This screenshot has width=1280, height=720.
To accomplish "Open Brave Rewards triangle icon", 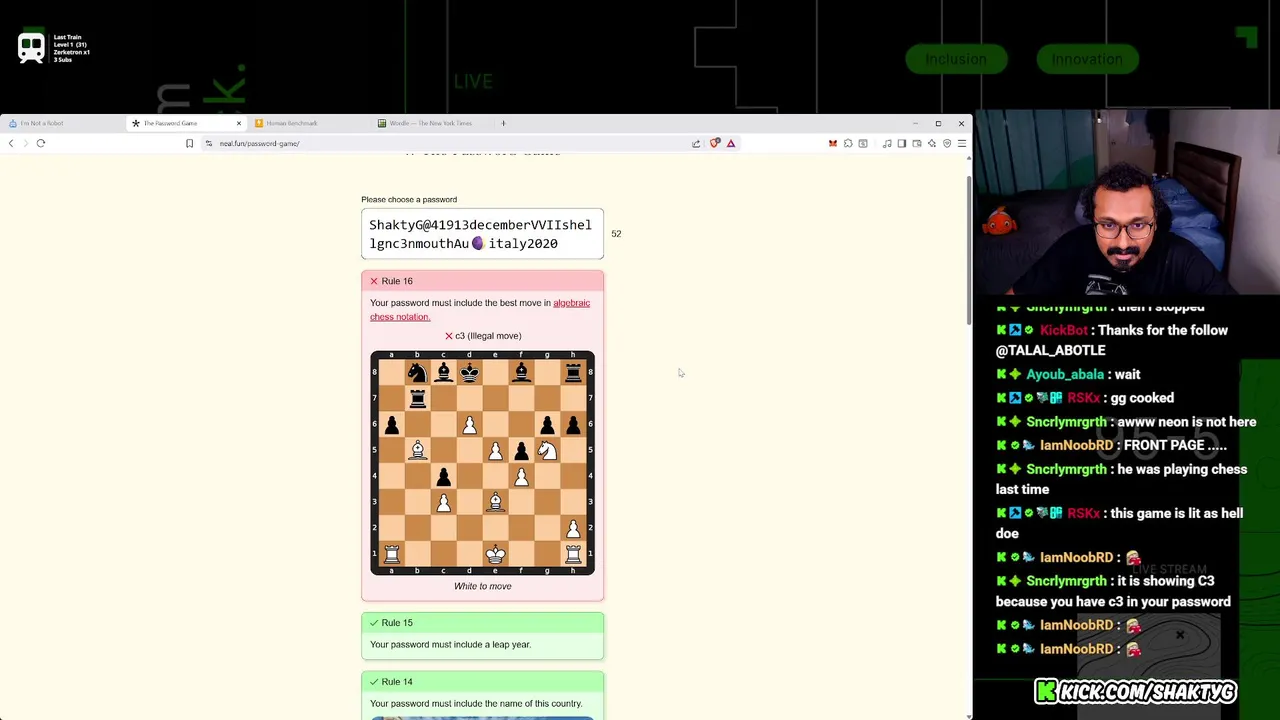I will 731,143.
